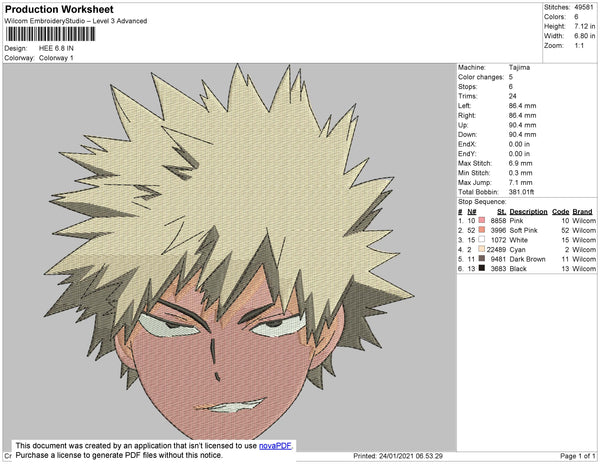Click the Min Stitch value '0.3 mm'
600x464 pixels.
(x=520, y=173)
